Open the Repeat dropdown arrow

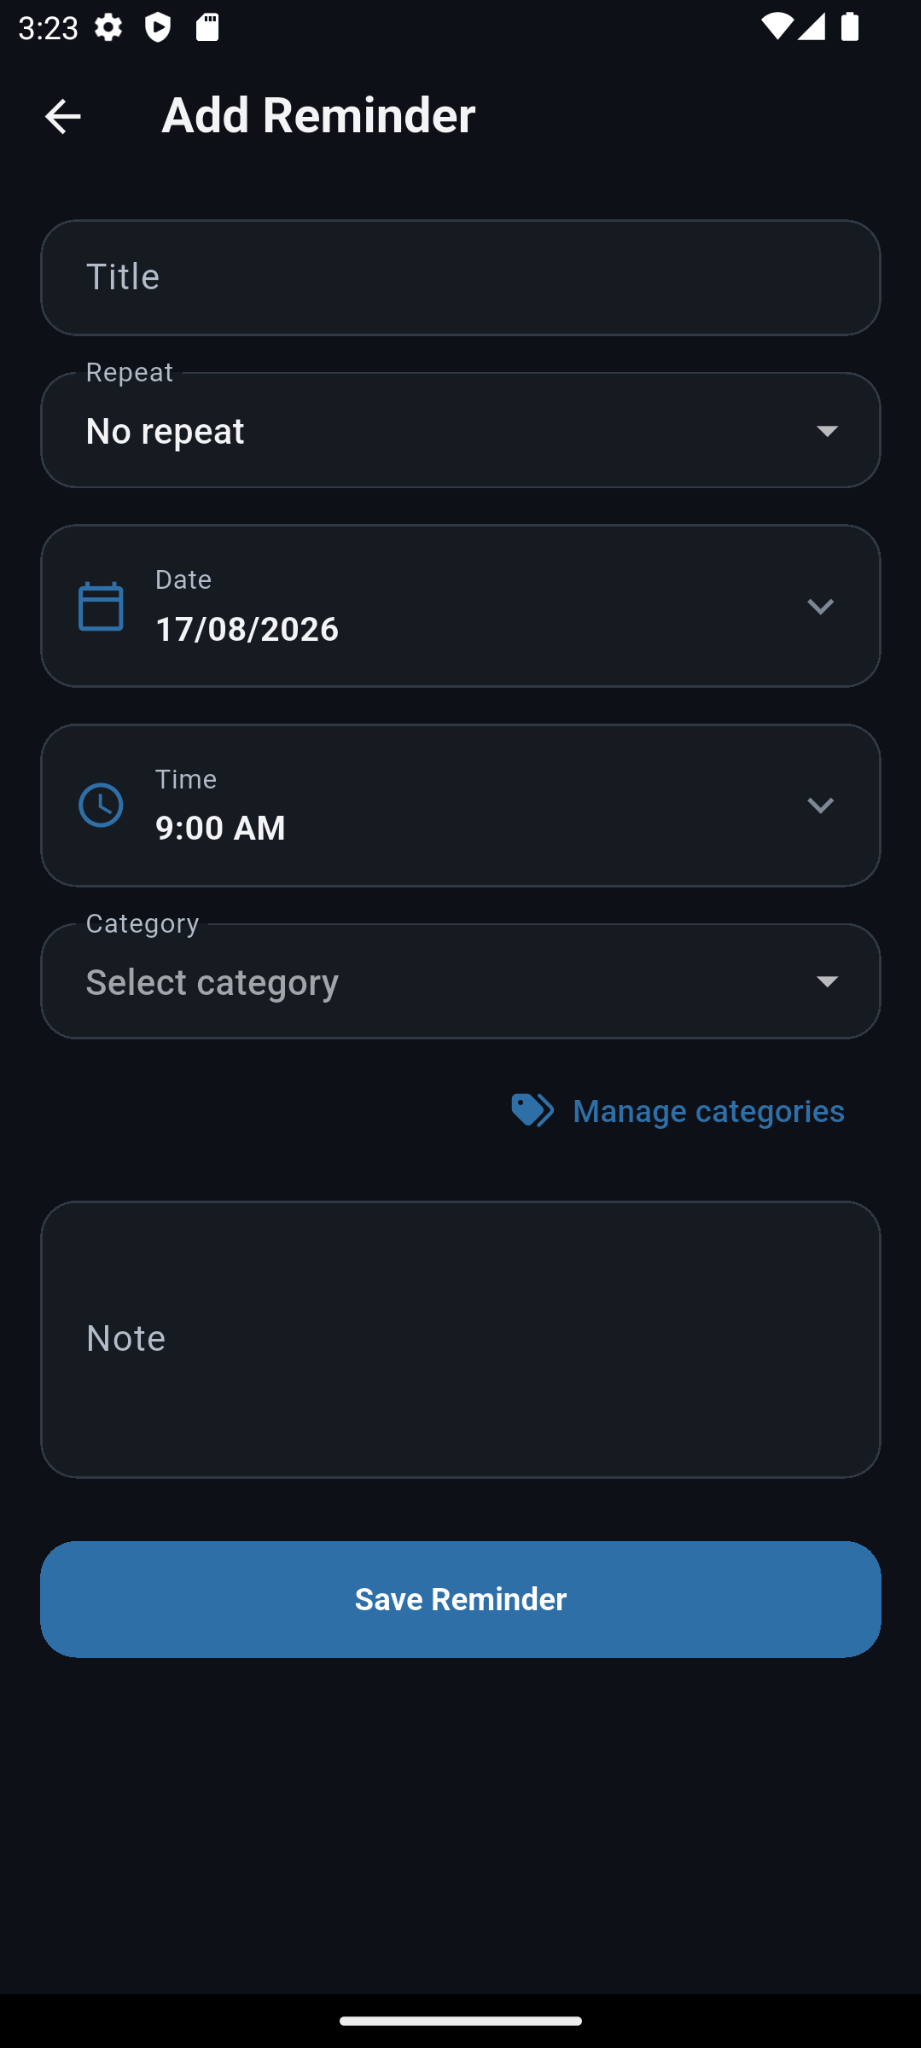827,431
